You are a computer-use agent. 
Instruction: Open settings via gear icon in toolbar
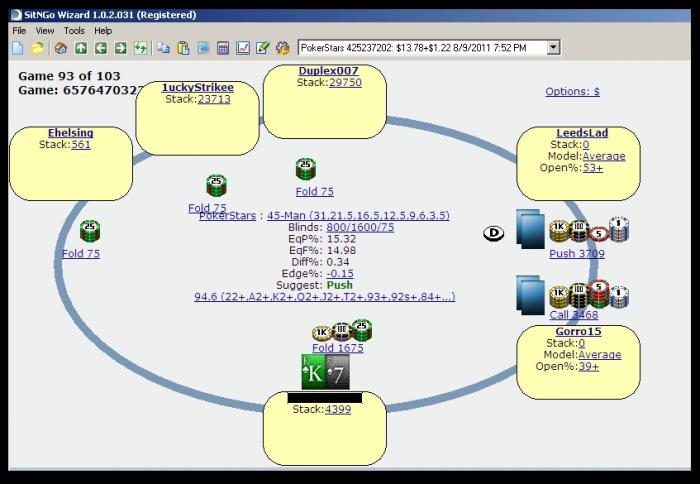283,48
